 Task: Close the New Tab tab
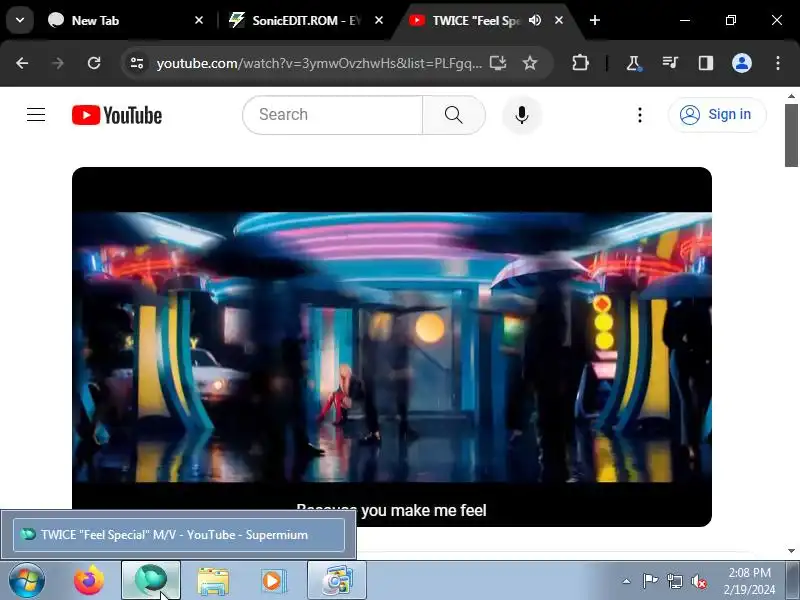pos(199,20)
